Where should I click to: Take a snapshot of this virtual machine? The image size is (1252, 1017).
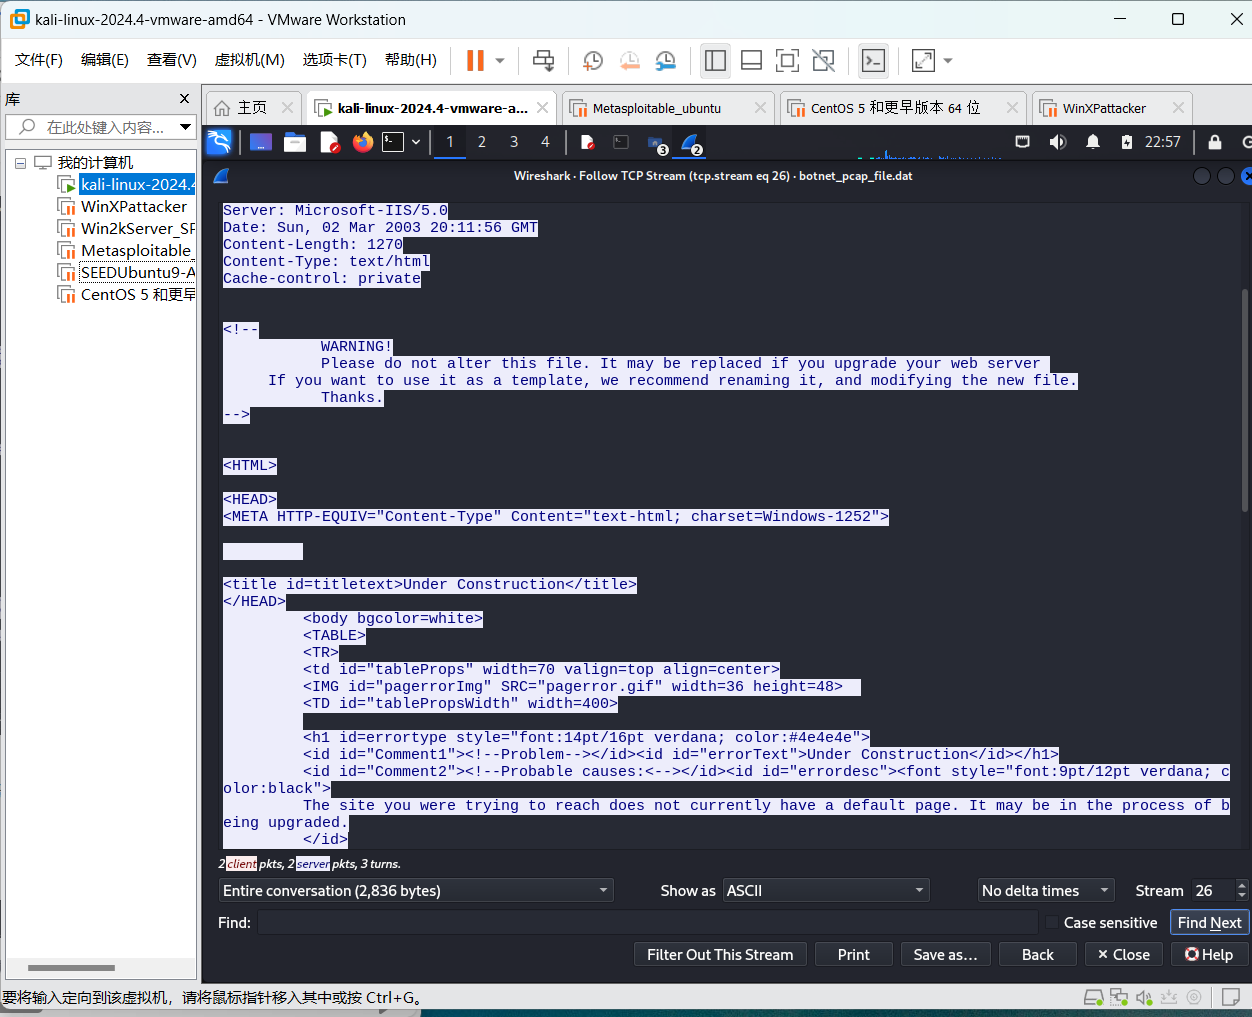click(592, 61)
